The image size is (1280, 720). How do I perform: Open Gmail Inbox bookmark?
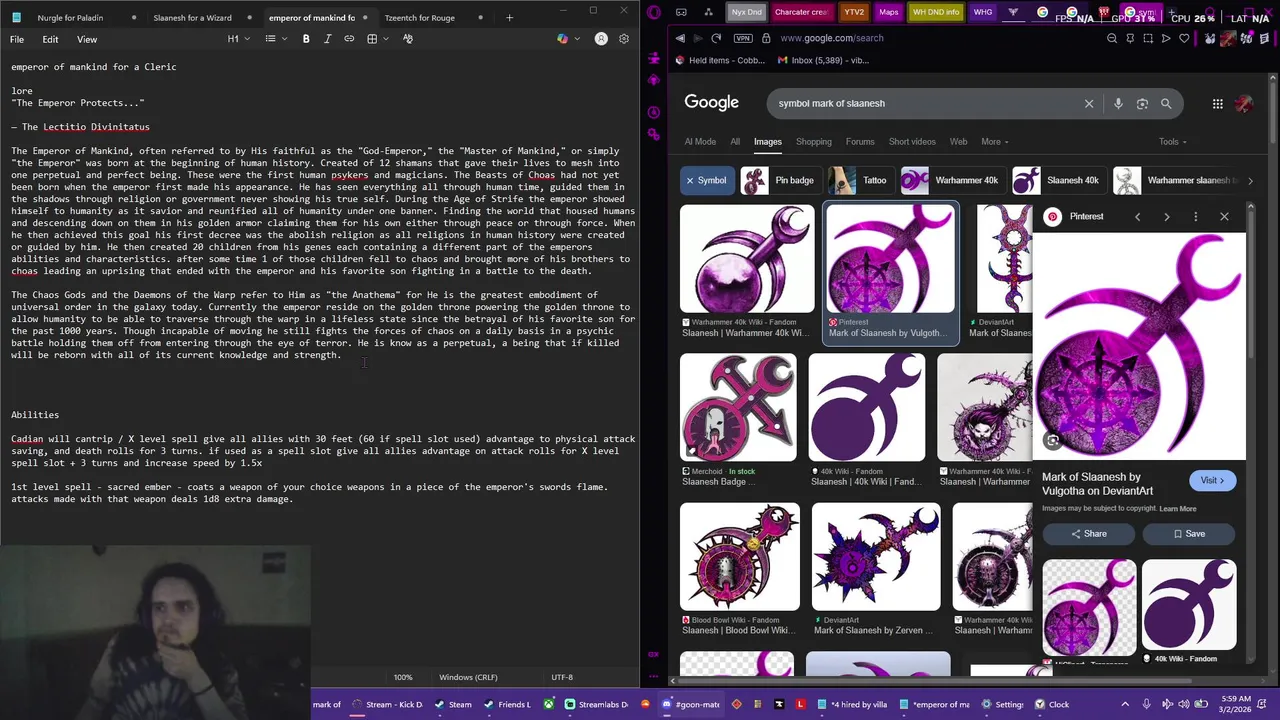(823, 60)
